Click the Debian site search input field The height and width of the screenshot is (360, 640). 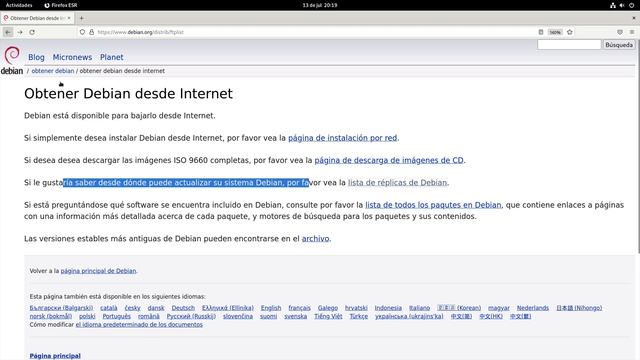pos(569,44)
